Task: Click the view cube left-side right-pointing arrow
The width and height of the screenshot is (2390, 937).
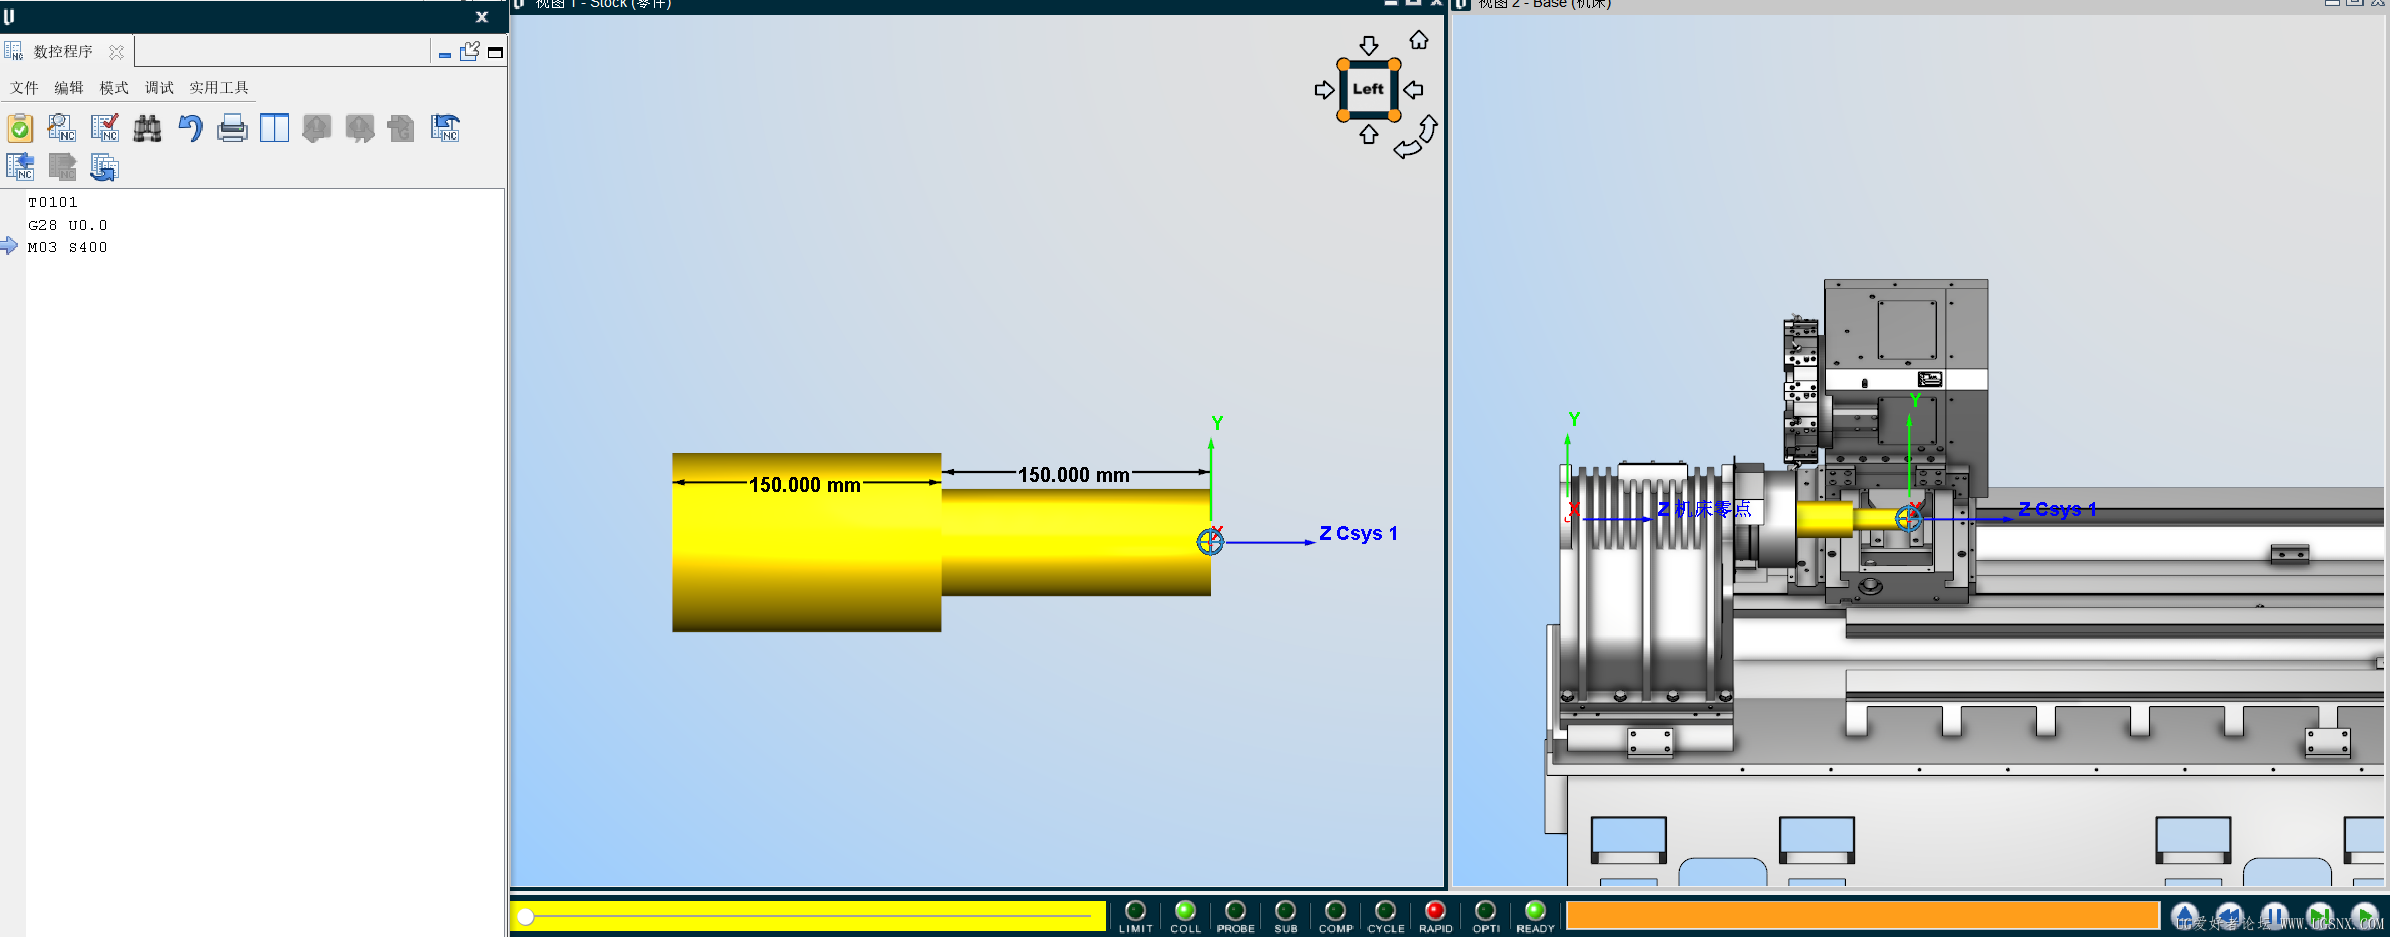Action: [1324, 90]
